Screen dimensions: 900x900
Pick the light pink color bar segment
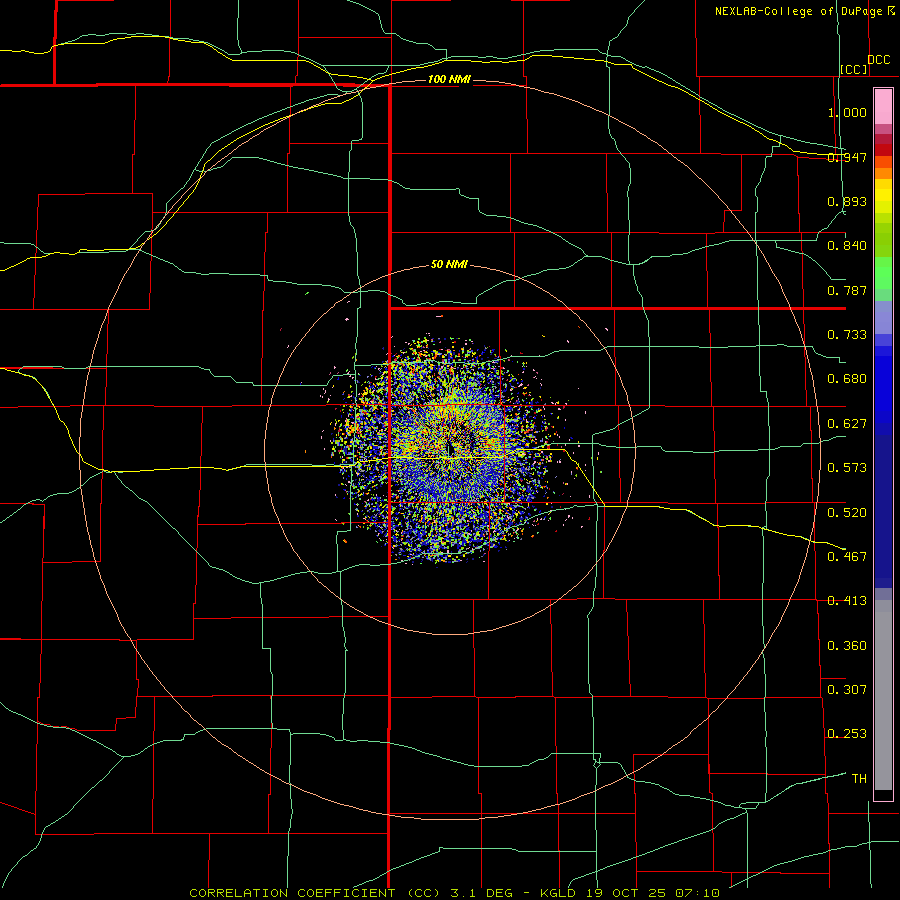pyautogui.click(x=883, y=107)
